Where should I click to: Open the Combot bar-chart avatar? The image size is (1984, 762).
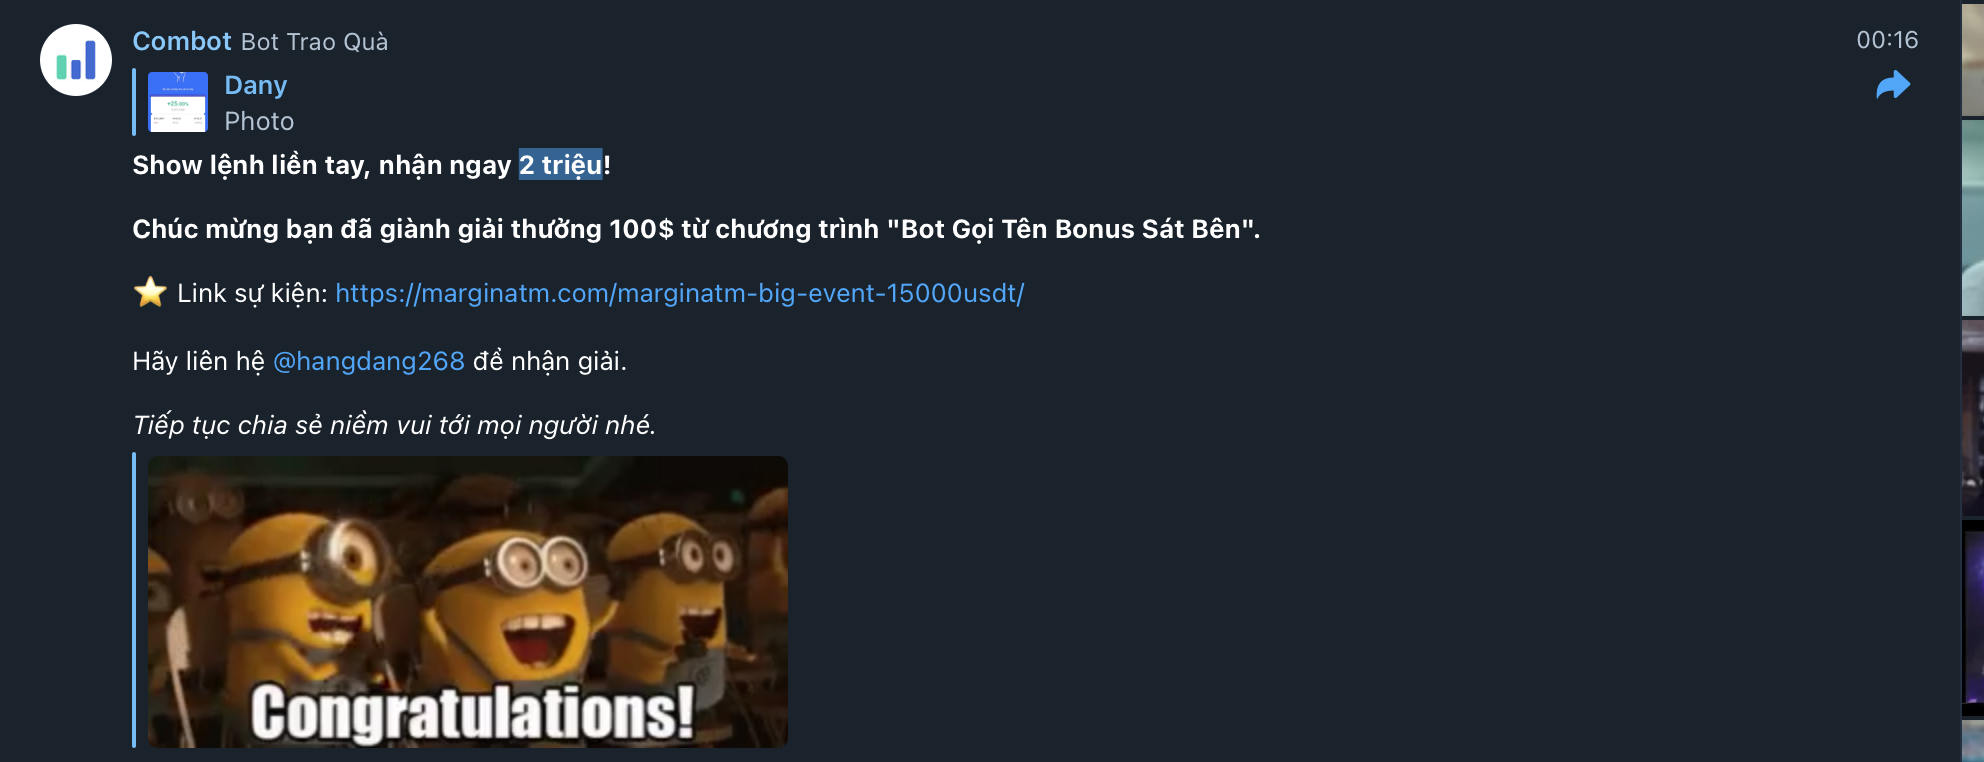(76, 60)
